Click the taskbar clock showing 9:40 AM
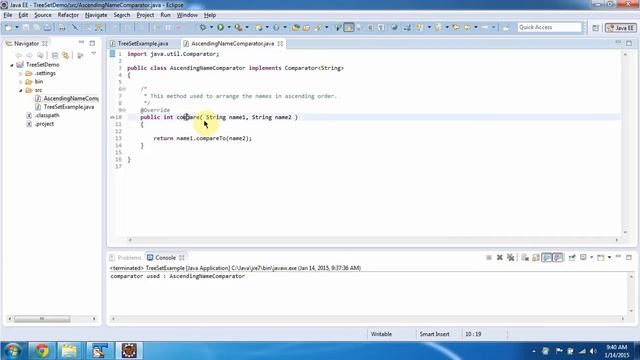640x360 pixels. click(616, 351)
